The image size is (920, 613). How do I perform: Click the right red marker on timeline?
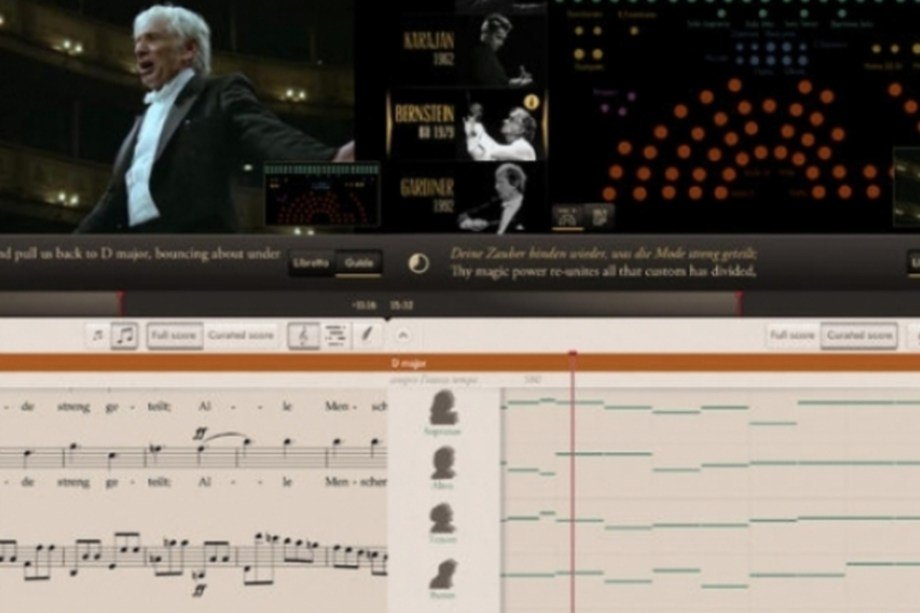click(739, 303)
